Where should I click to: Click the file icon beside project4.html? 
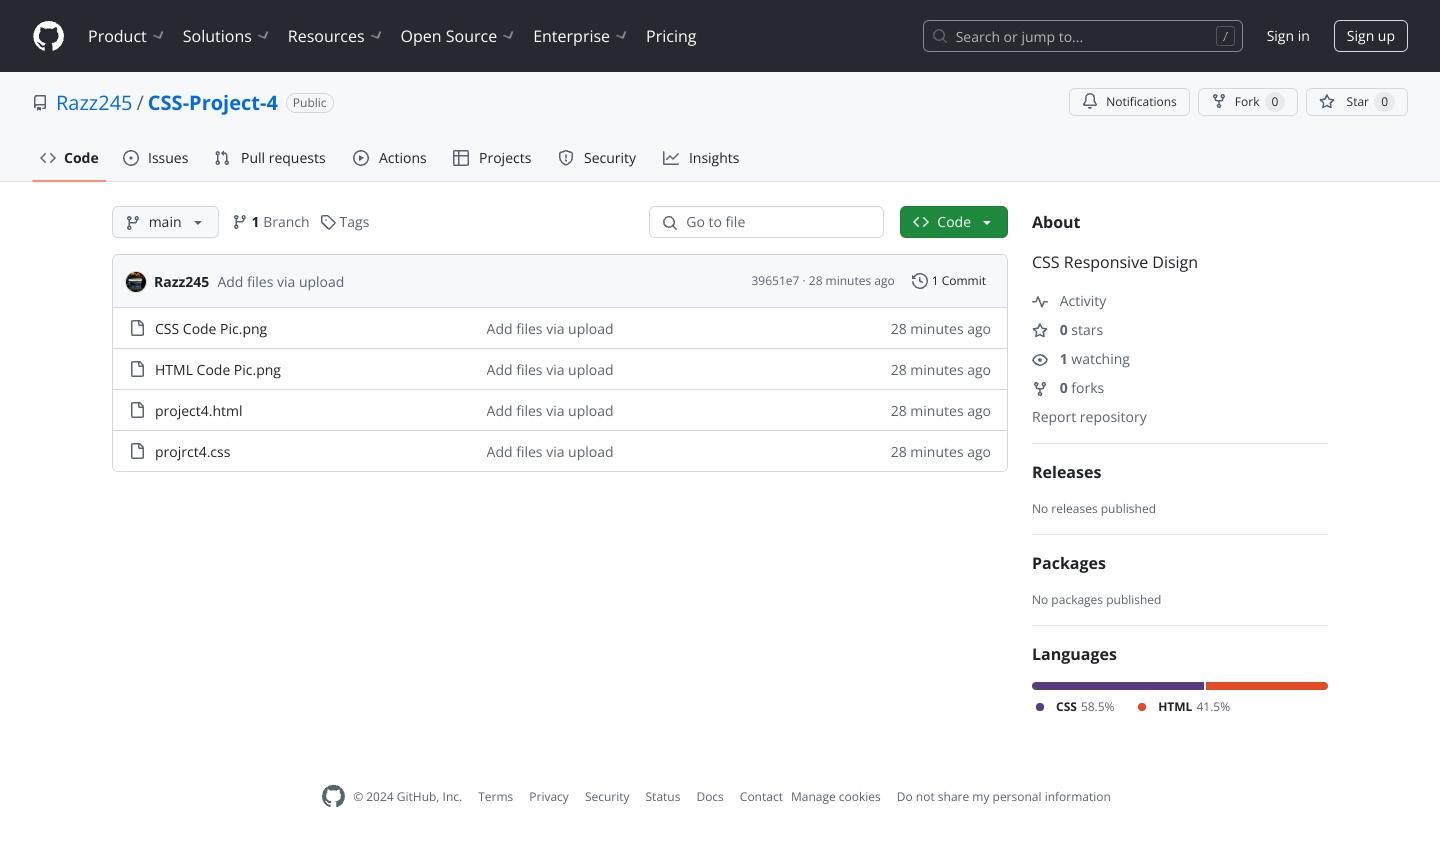pos(138,410)
